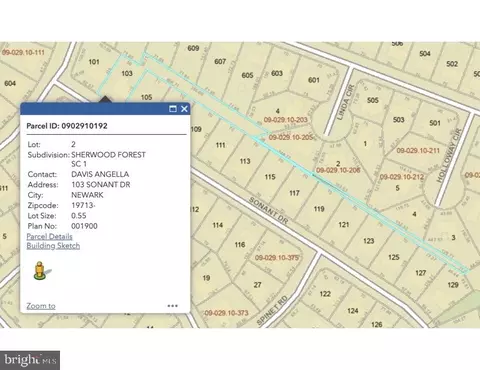Screen dimensions: 480x370
Task: Select parcel 117 on the map
Action: [294, 193]
